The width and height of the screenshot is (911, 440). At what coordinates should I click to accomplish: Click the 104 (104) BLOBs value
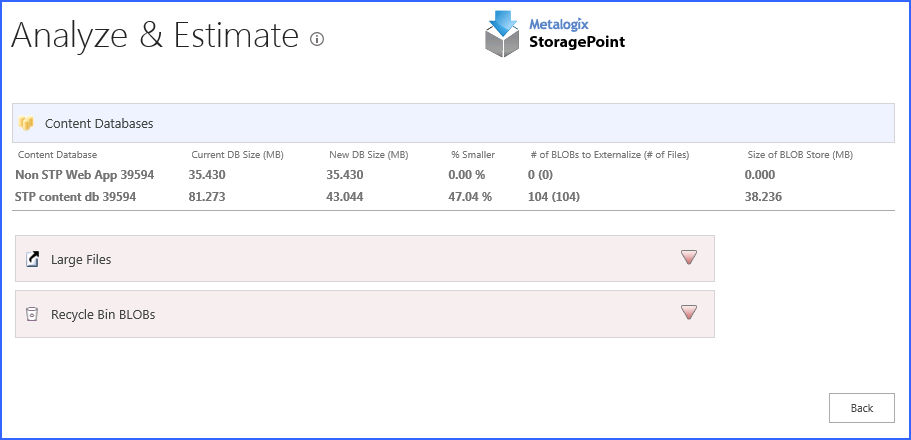point(554,197)
